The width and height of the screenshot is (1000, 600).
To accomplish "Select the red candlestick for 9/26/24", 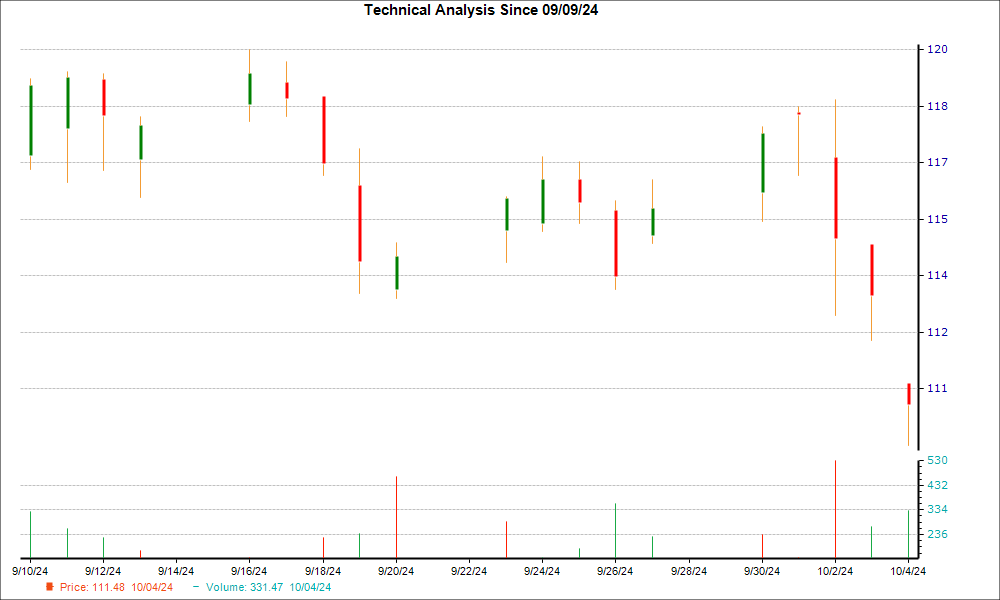I will (616, 244).
